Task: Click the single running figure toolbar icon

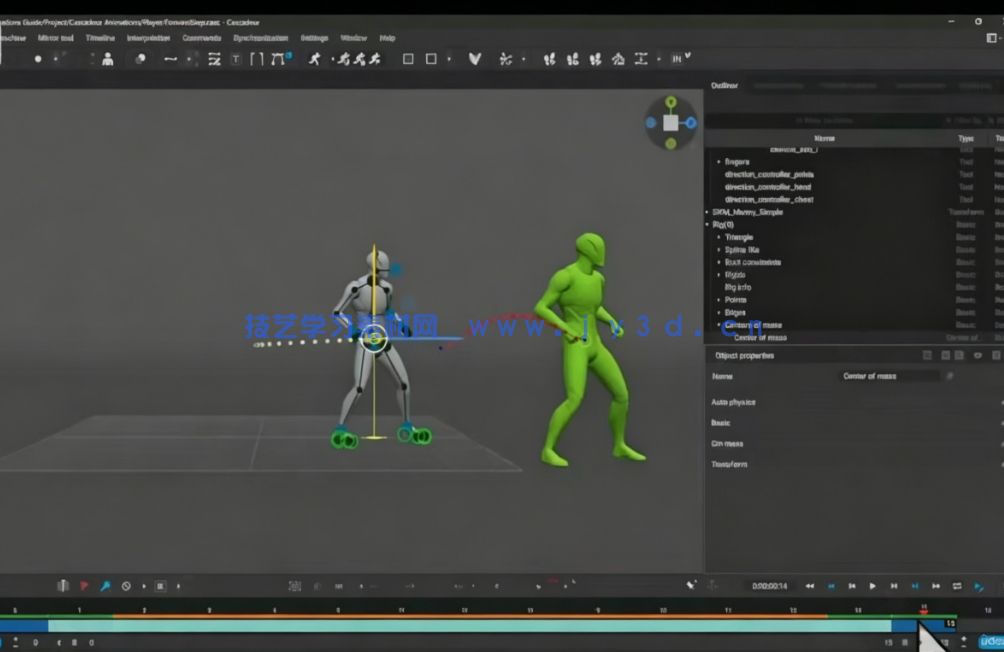Action: (315, 59)
